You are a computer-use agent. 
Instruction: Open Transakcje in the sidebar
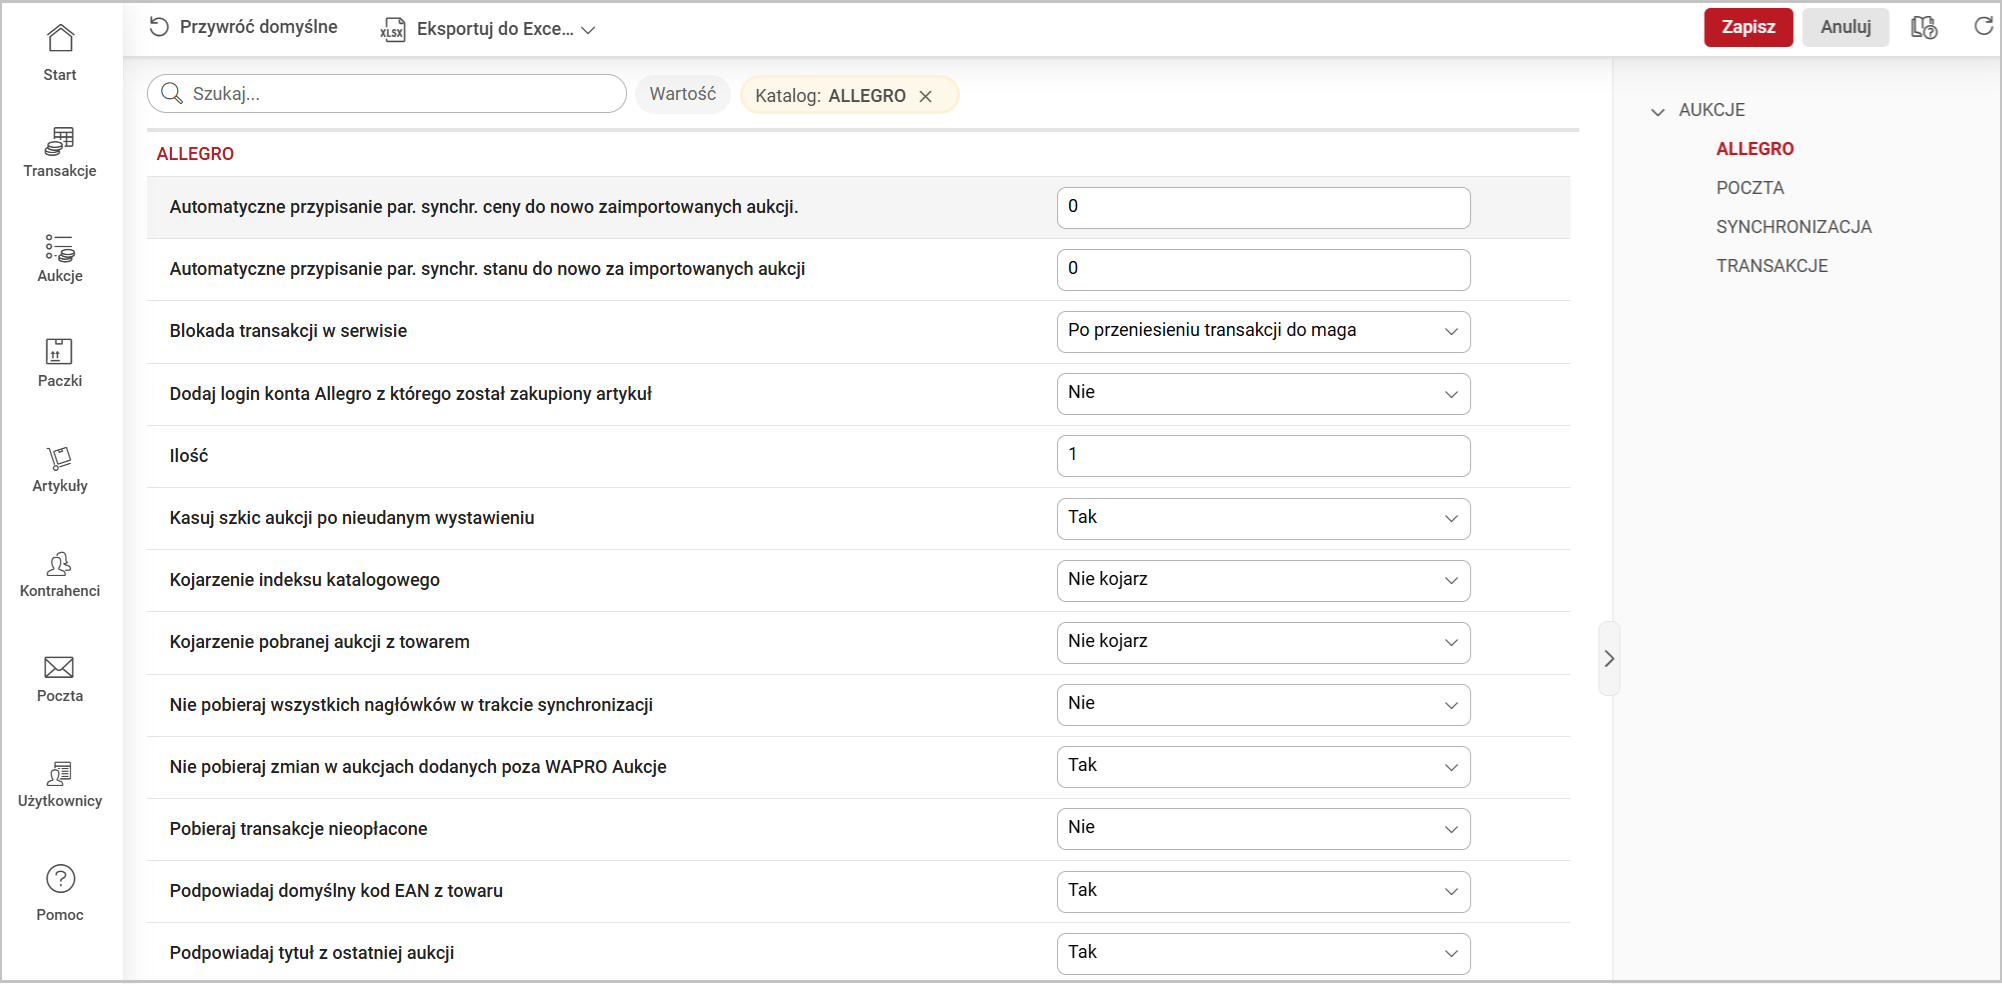coord(60,152)
